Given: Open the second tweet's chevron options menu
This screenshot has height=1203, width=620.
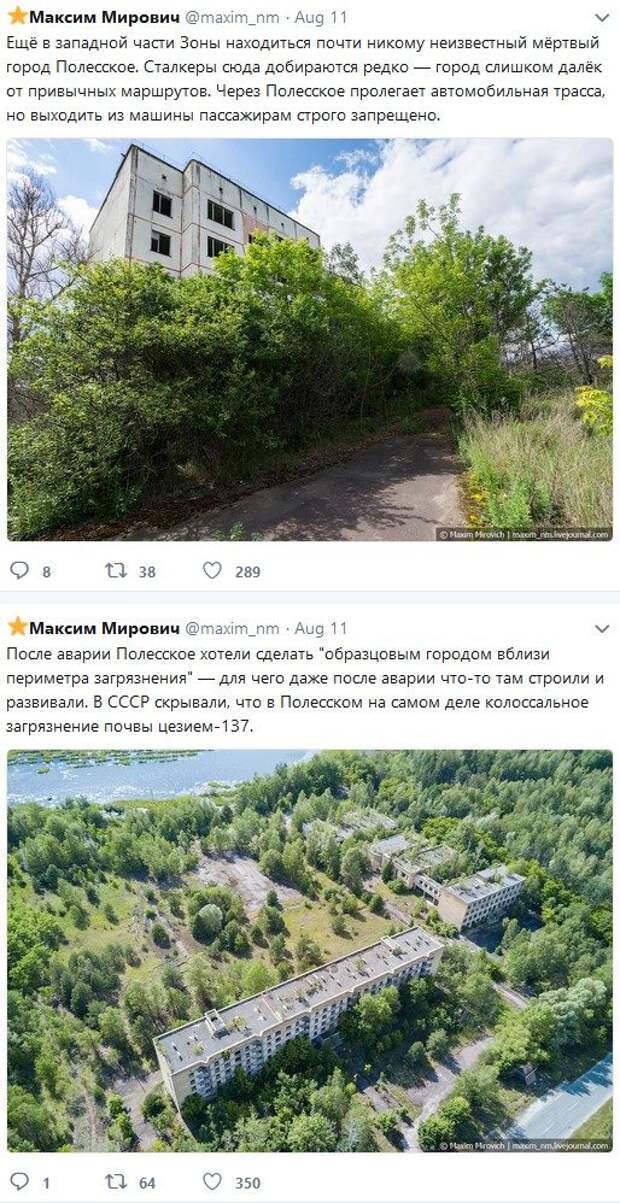Looking at the screenshot, I should (x=602, y=629).
